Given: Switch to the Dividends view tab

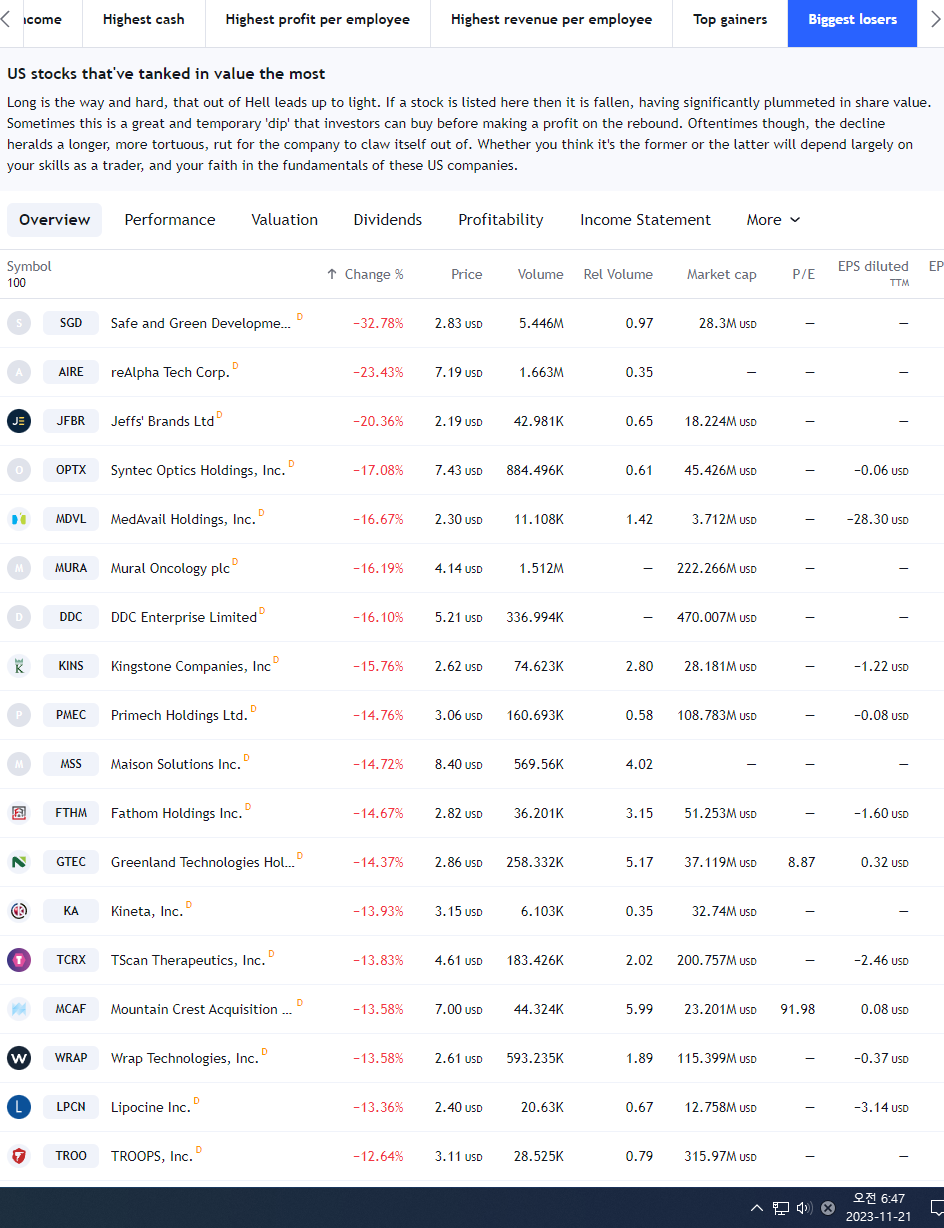Looking at the screenshot, I should coord(387,220).
